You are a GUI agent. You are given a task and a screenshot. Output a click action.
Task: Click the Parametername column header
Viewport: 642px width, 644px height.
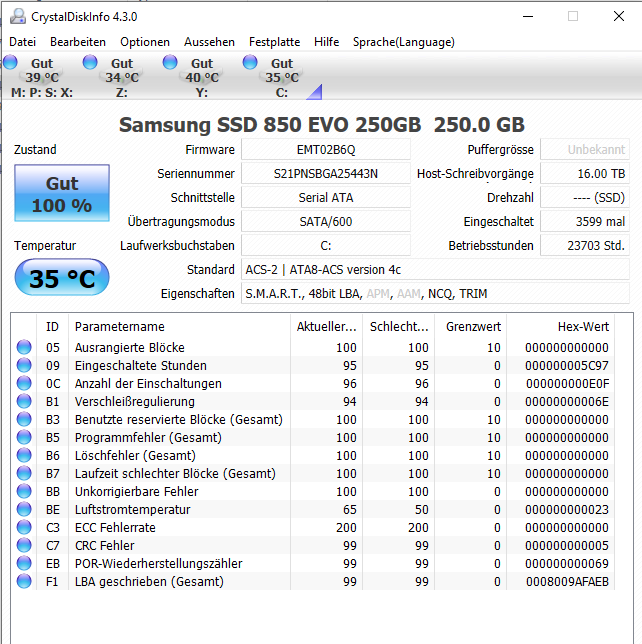[x=179, y=327]
